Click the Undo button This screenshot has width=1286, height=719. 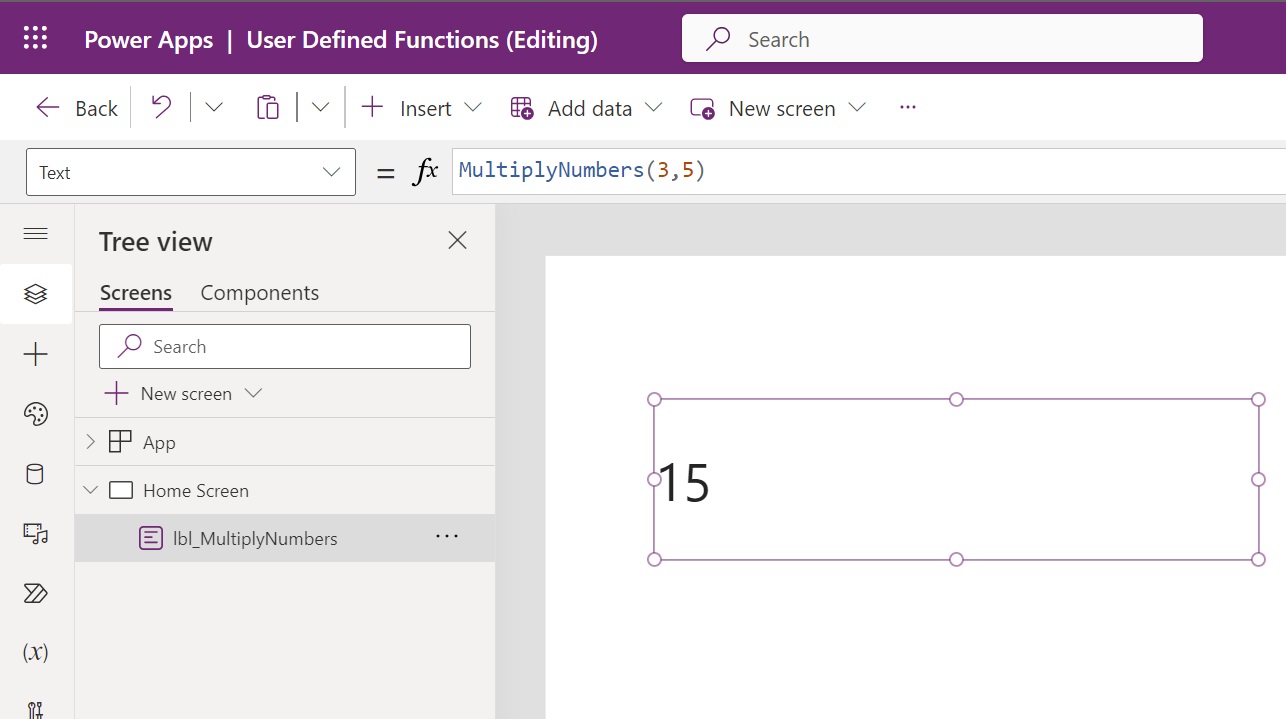pyautogui.click(x=161, y=107)
